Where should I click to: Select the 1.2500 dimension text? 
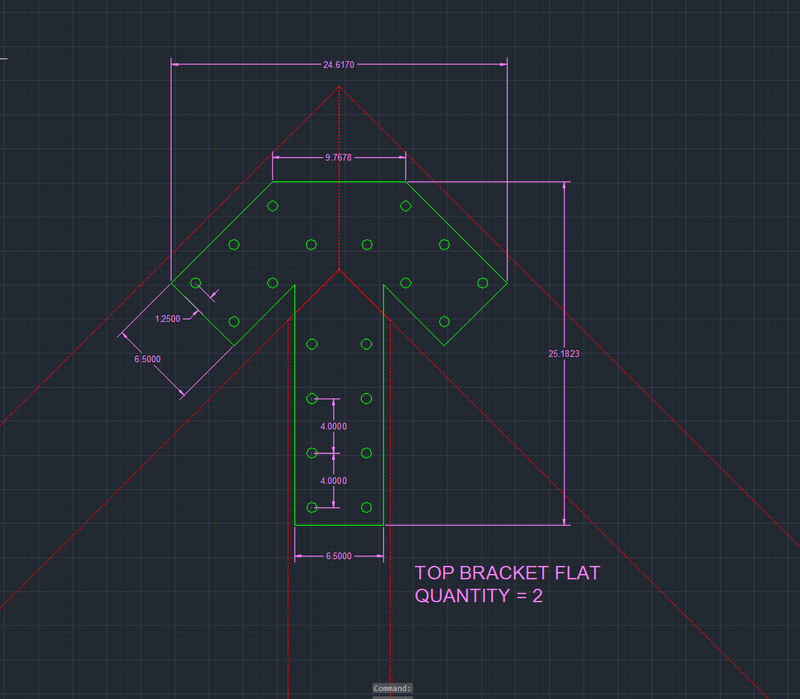pos(169,319)
